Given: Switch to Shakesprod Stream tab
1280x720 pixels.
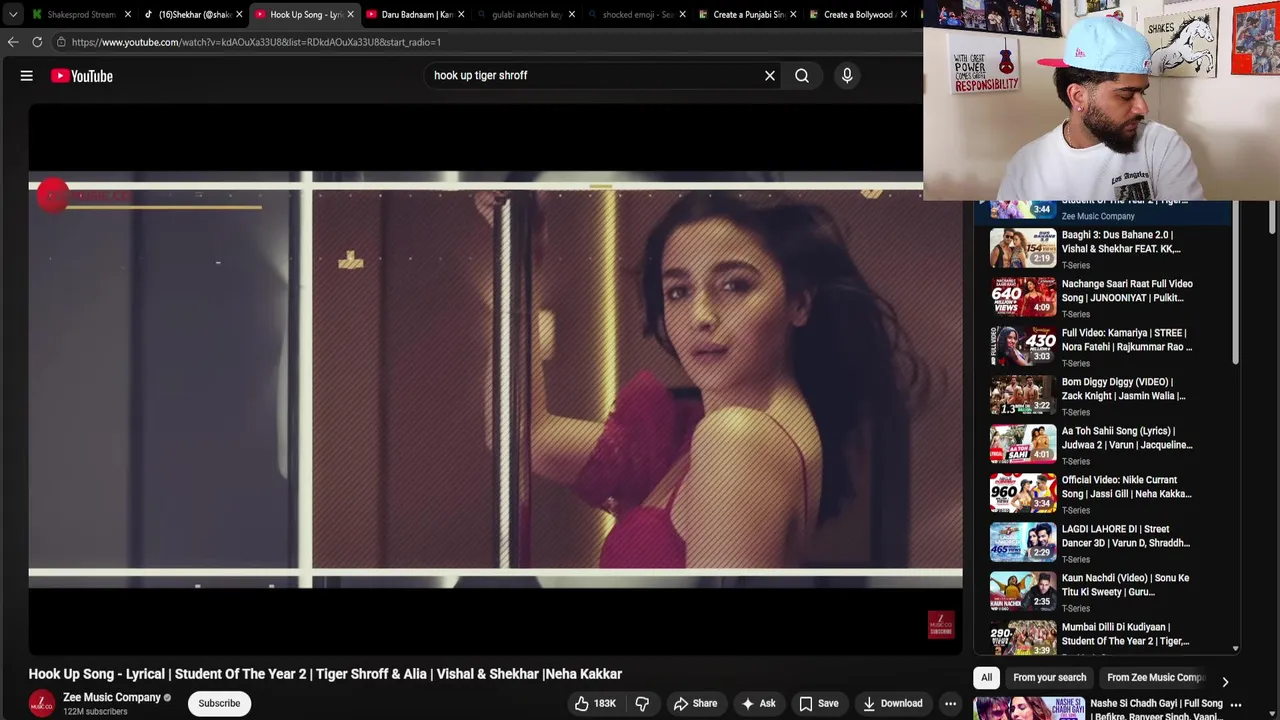Looking at the screenshot, I should [80, 15].
